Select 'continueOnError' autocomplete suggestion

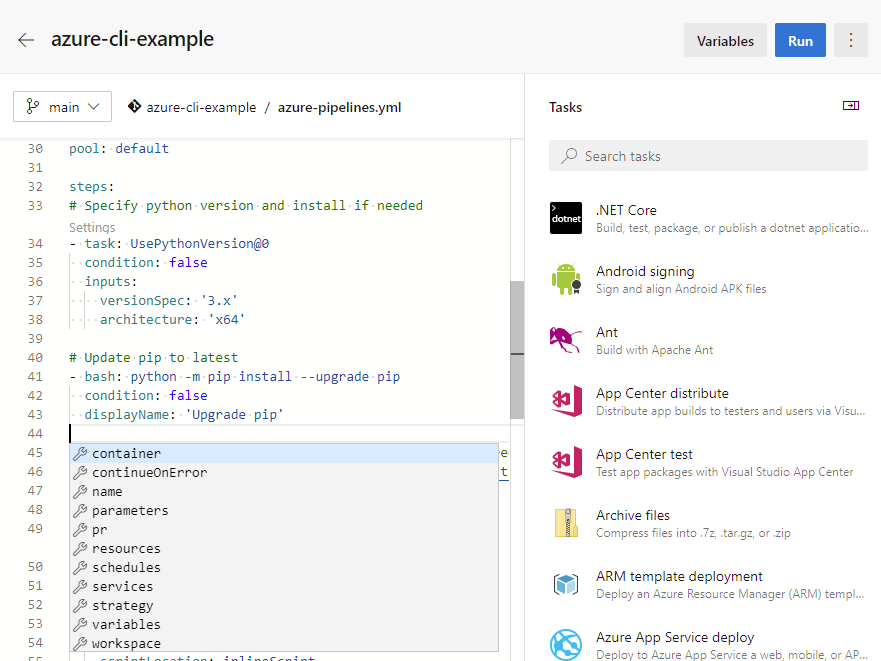pos(149,472)
